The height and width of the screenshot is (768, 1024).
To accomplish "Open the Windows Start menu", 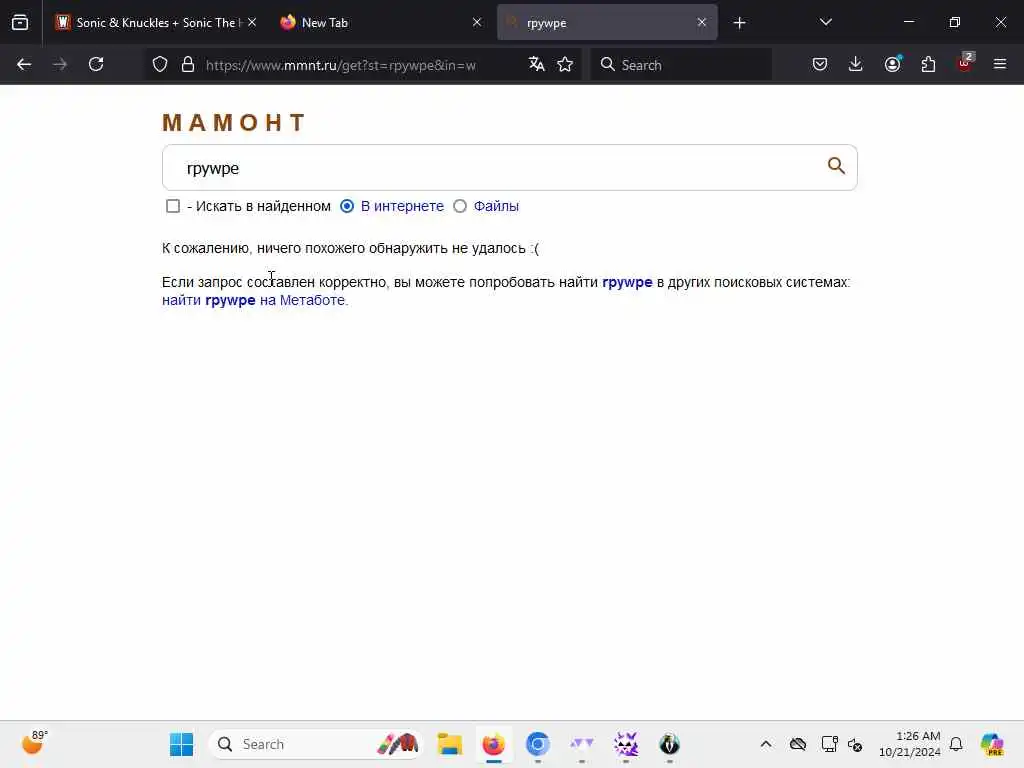I will [182, 744].
